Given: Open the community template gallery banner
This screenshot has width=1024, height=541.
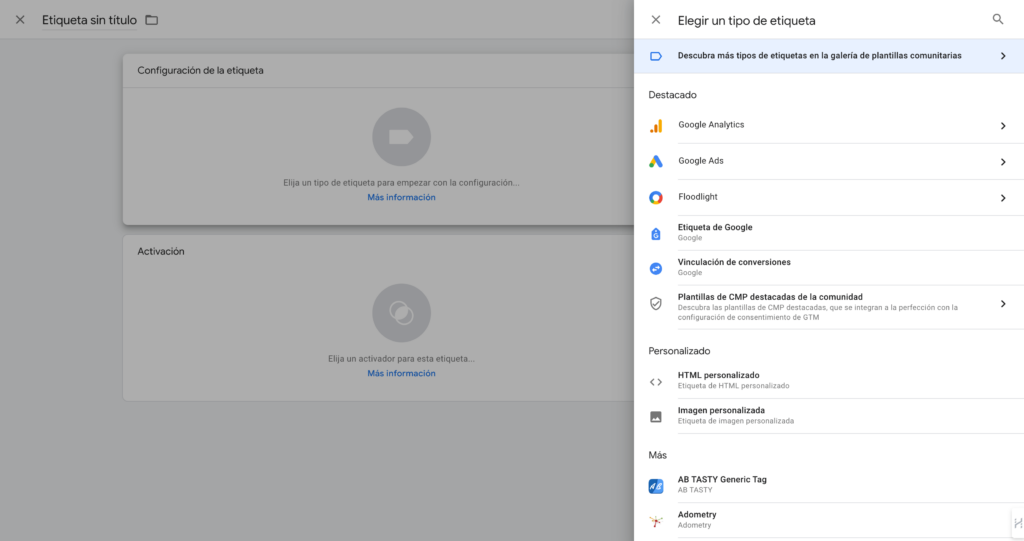Looking at the screenshot, I should click(x=829, y=56).
